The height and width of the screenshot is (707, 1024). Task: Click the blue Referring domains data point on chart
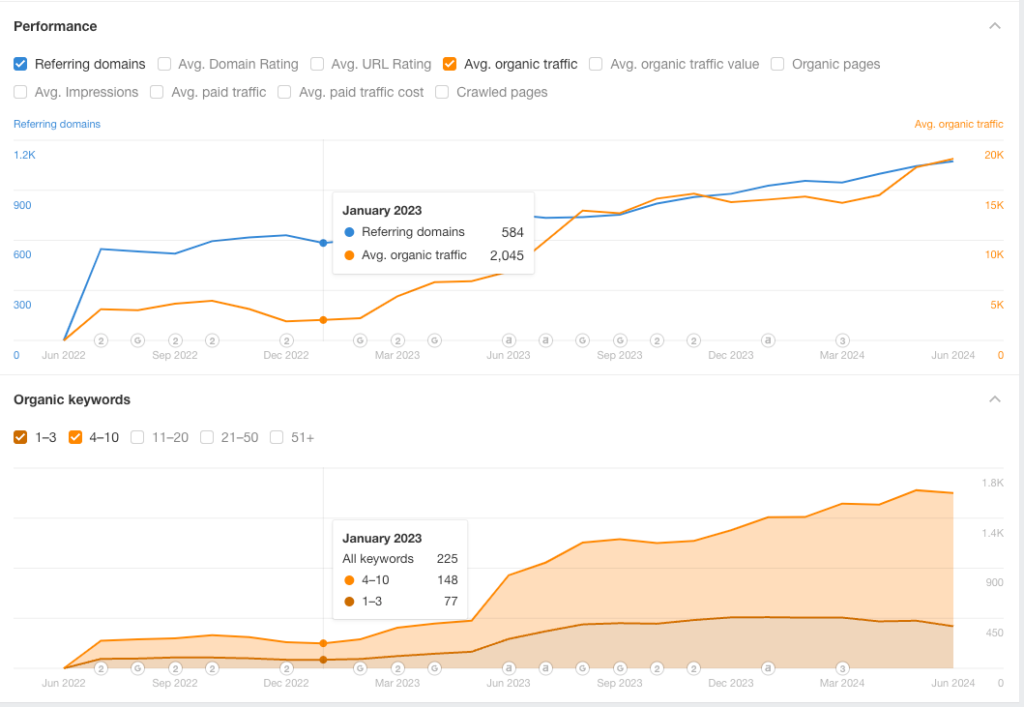tap(323, 243)
